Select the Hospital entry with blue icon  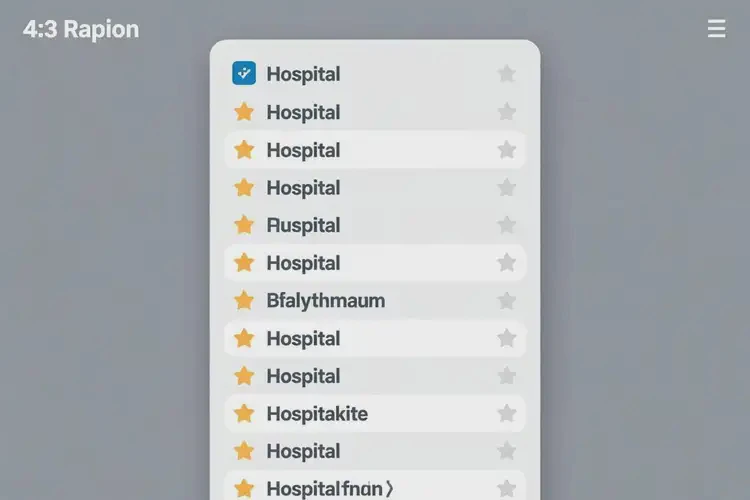click(303, 74)
